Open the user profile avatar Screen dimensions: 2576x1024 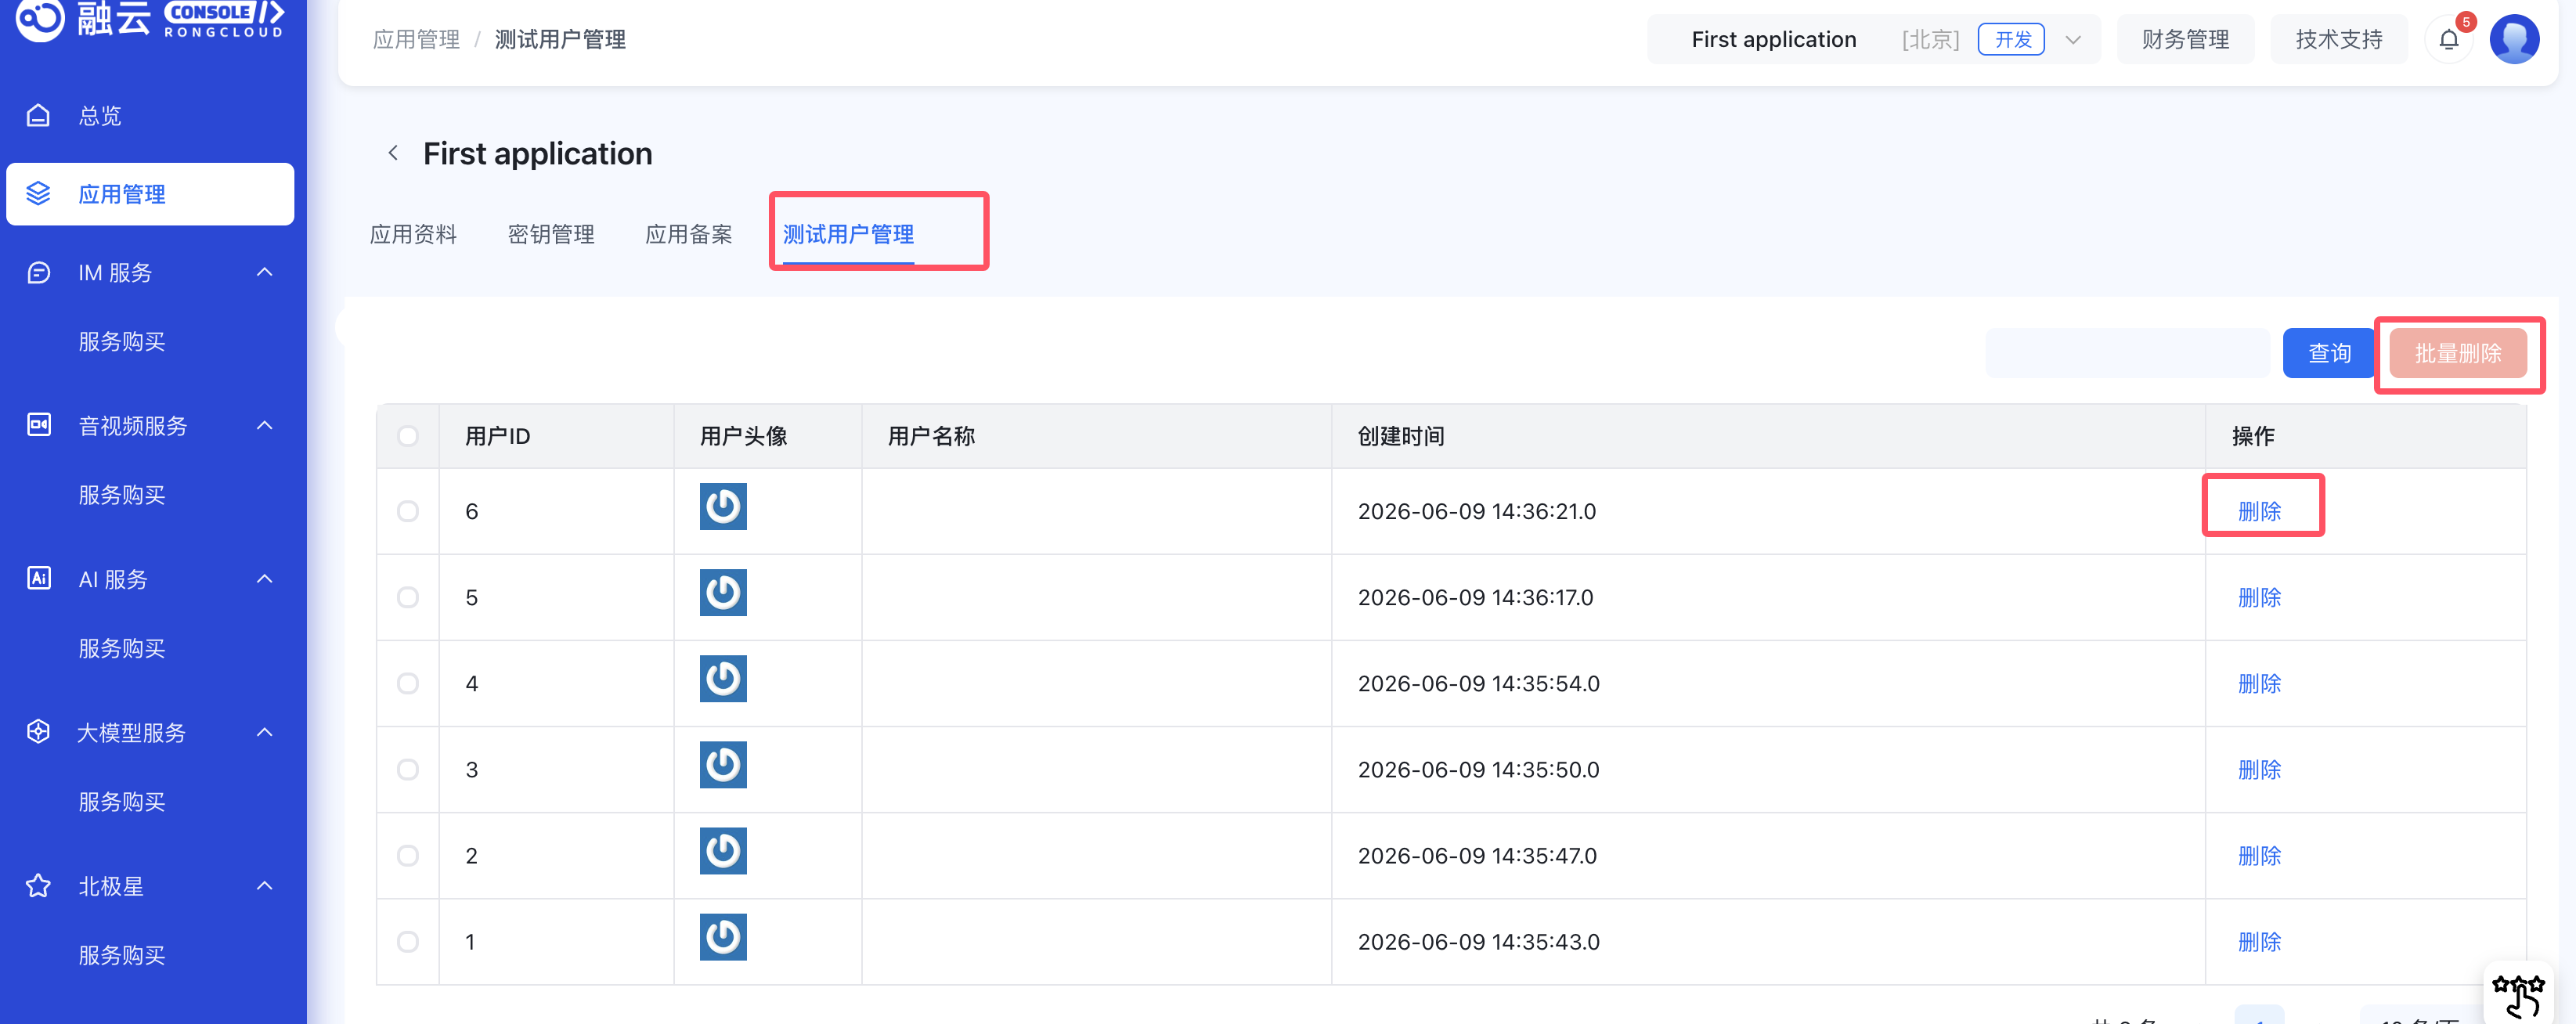point(2515,39)
